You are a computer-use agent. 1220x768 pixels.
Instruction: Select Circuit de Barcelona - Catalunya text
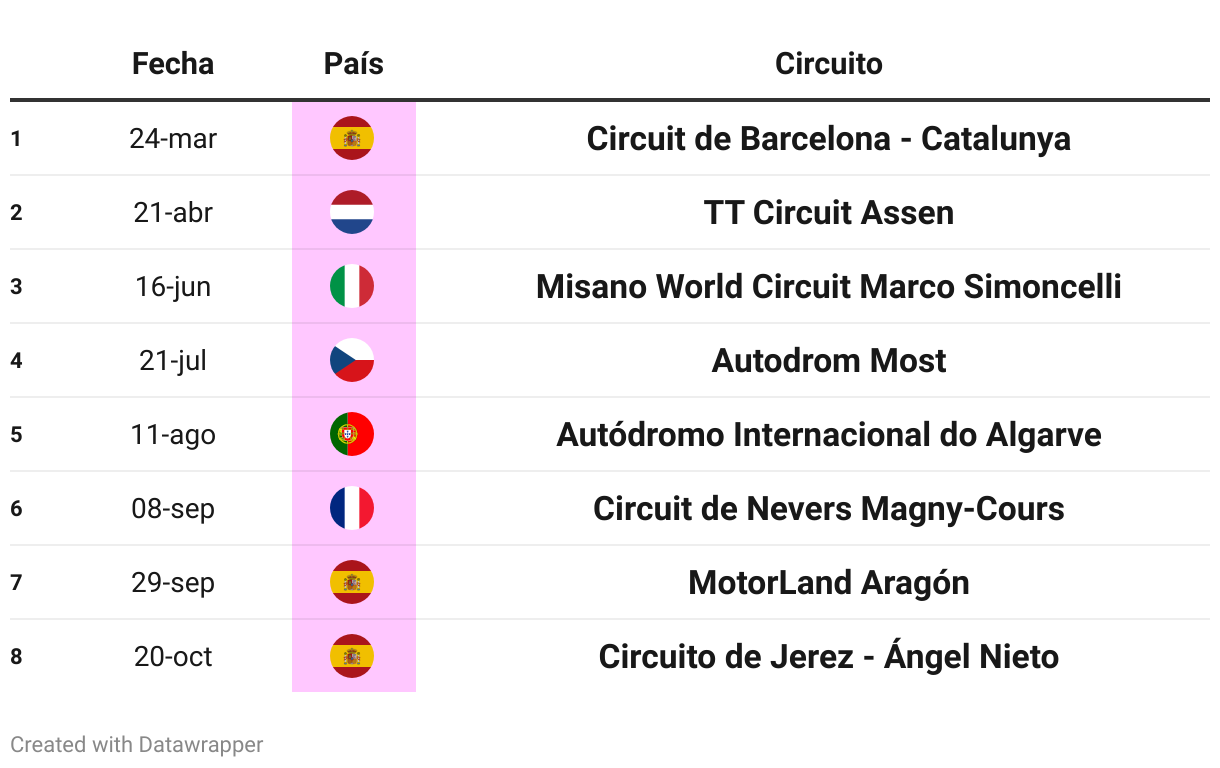tap(829, 138)
